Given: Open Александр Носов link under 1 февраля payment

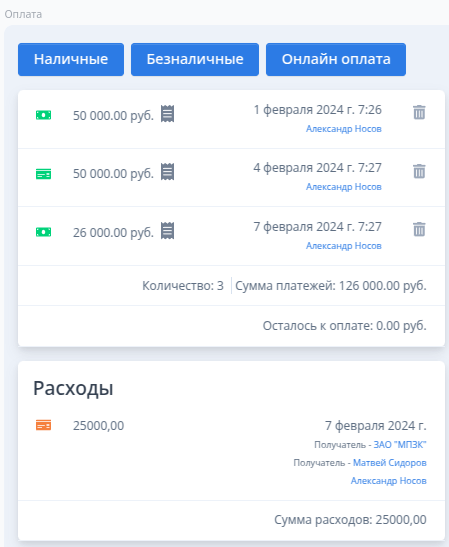Looking at the screenshot, I should pyautogui.click(x=344, y=129).
